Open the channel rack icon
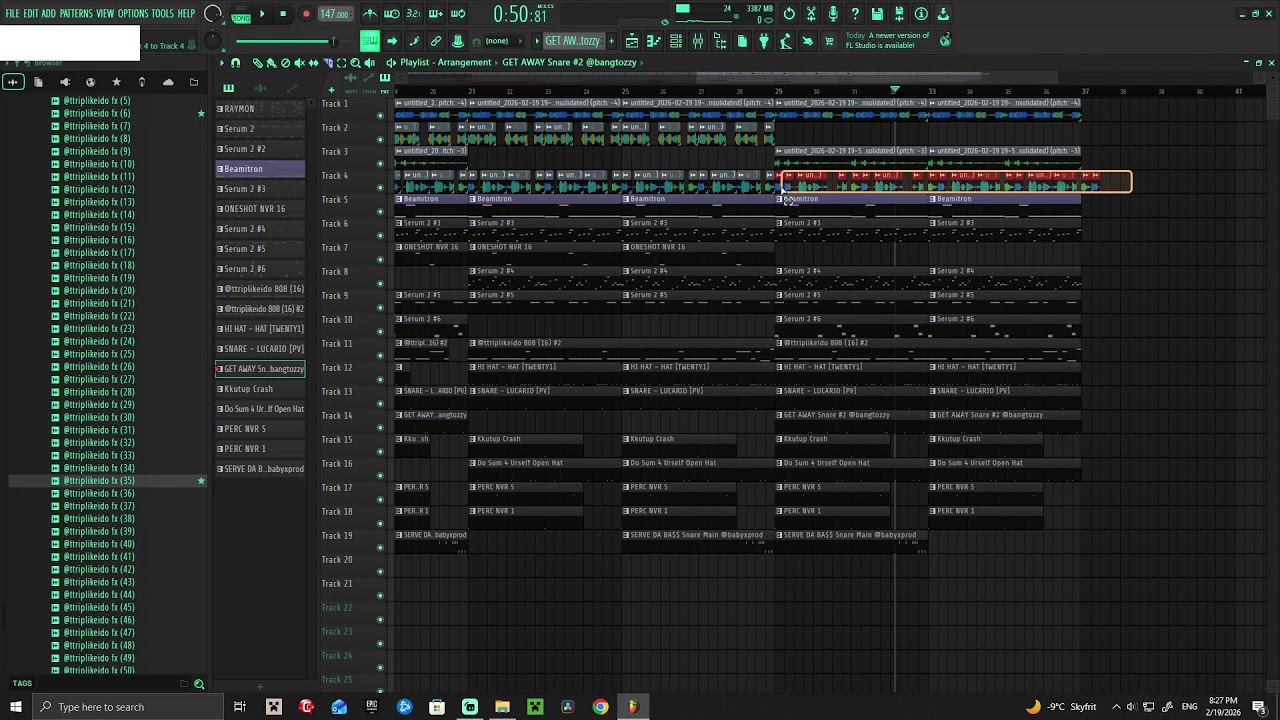The width and height of the screenshot is (1280, 720). [x=676, y=41]
